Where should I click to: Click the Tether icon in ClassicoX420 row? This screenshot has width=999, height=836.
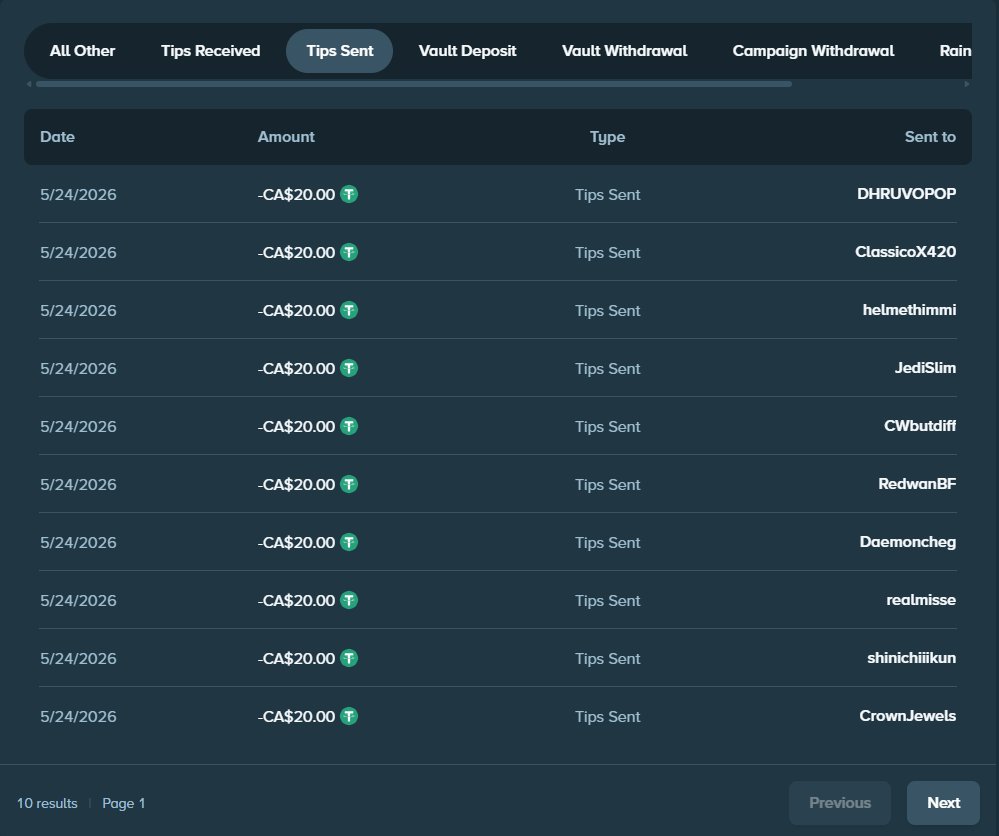[349, 252]
